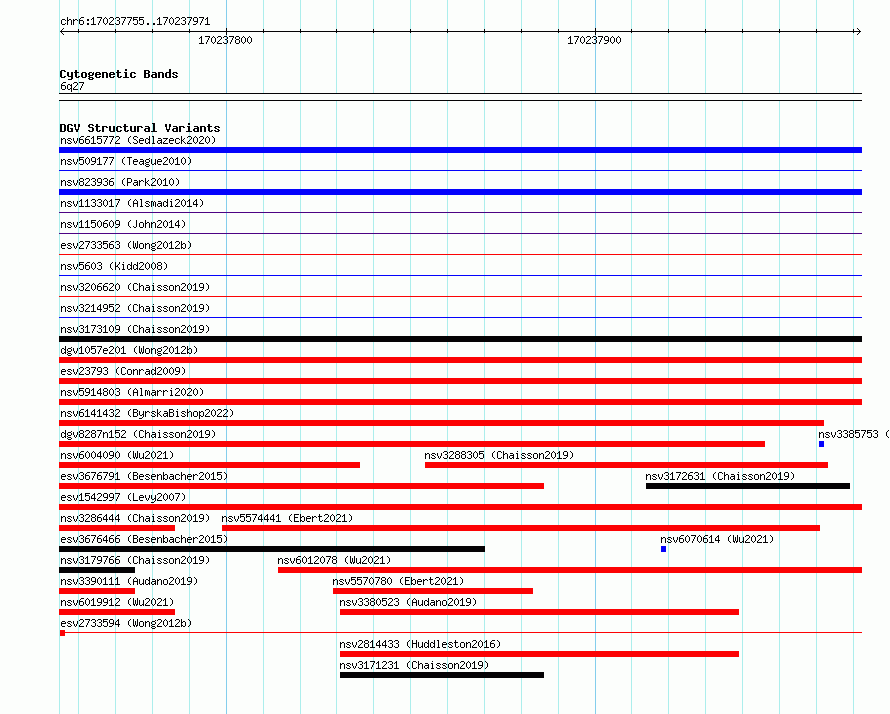
Task: Click the 170237800 ruler position
Action: coord(225,40)
